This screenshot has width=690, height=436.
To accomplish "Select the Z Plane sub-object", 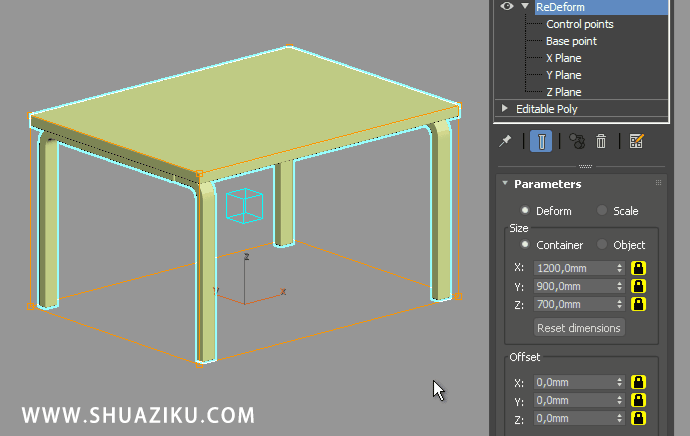I will (x=563, y=92).
